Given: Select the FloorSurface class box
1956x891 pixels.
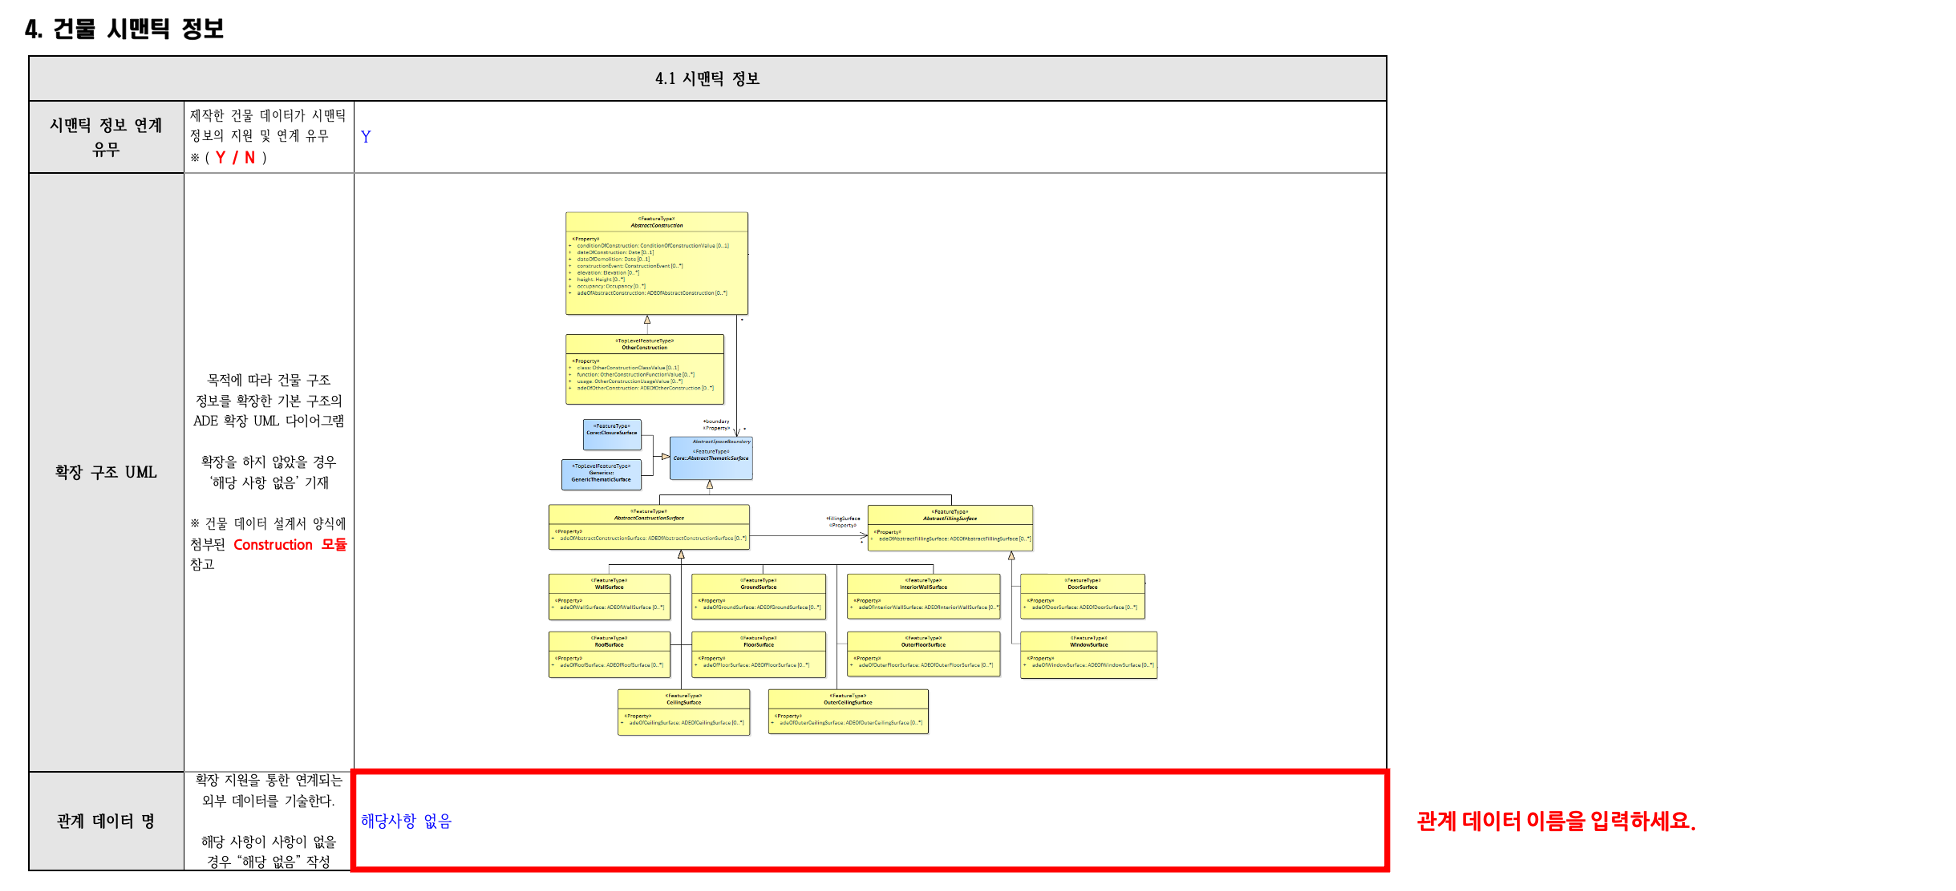Looking at the screenshot, I should point(759,654).
